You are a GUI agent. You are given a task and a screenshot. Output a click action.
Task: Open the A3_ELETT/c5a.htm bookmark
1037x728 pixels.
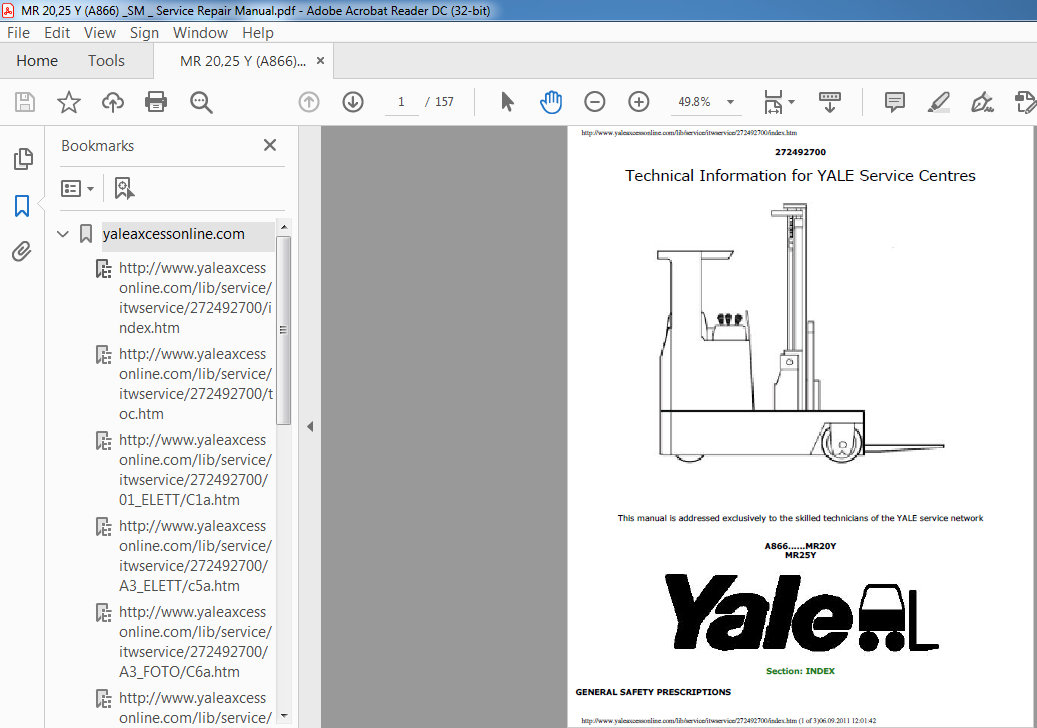point(195,555)
